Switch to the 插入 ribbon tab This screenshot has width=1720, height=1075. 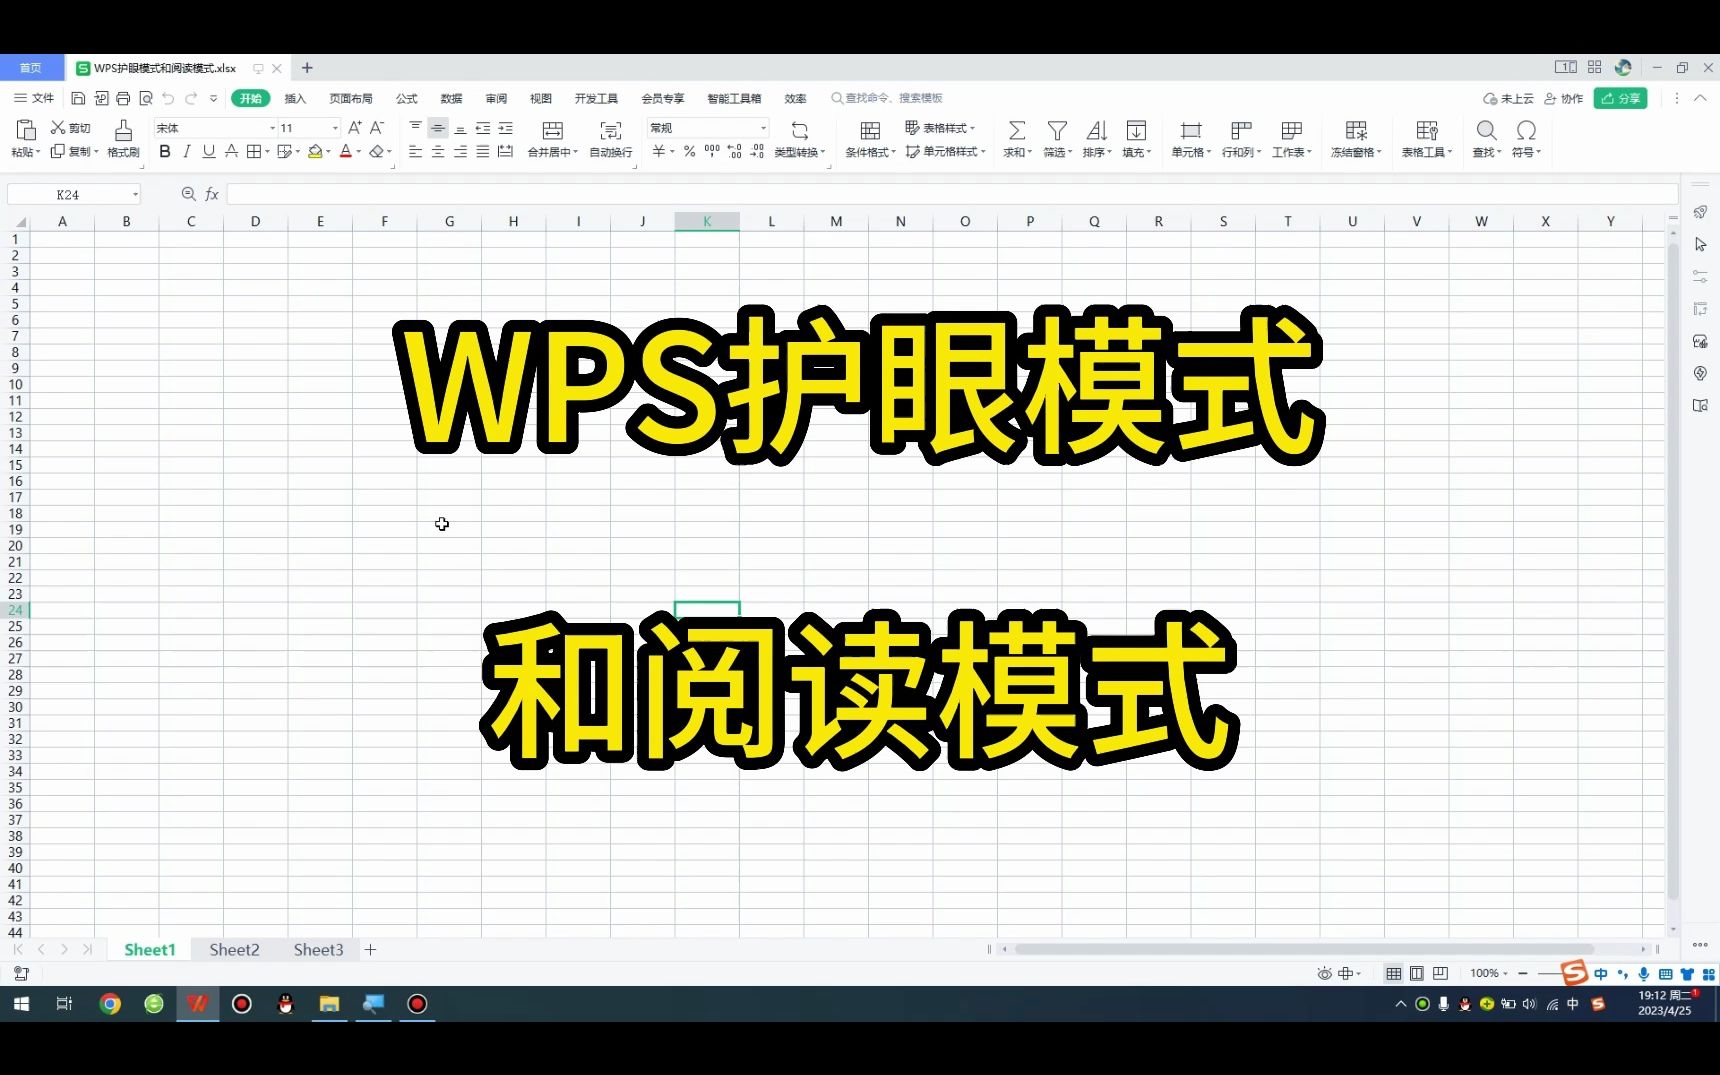pos(295,98)
